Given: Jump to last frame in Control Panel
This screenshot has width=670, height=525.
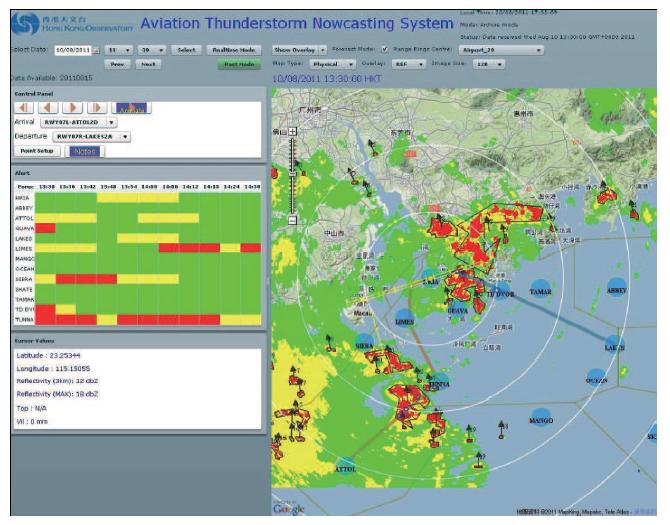Looking at the screenshot, I should coord(98,107).
